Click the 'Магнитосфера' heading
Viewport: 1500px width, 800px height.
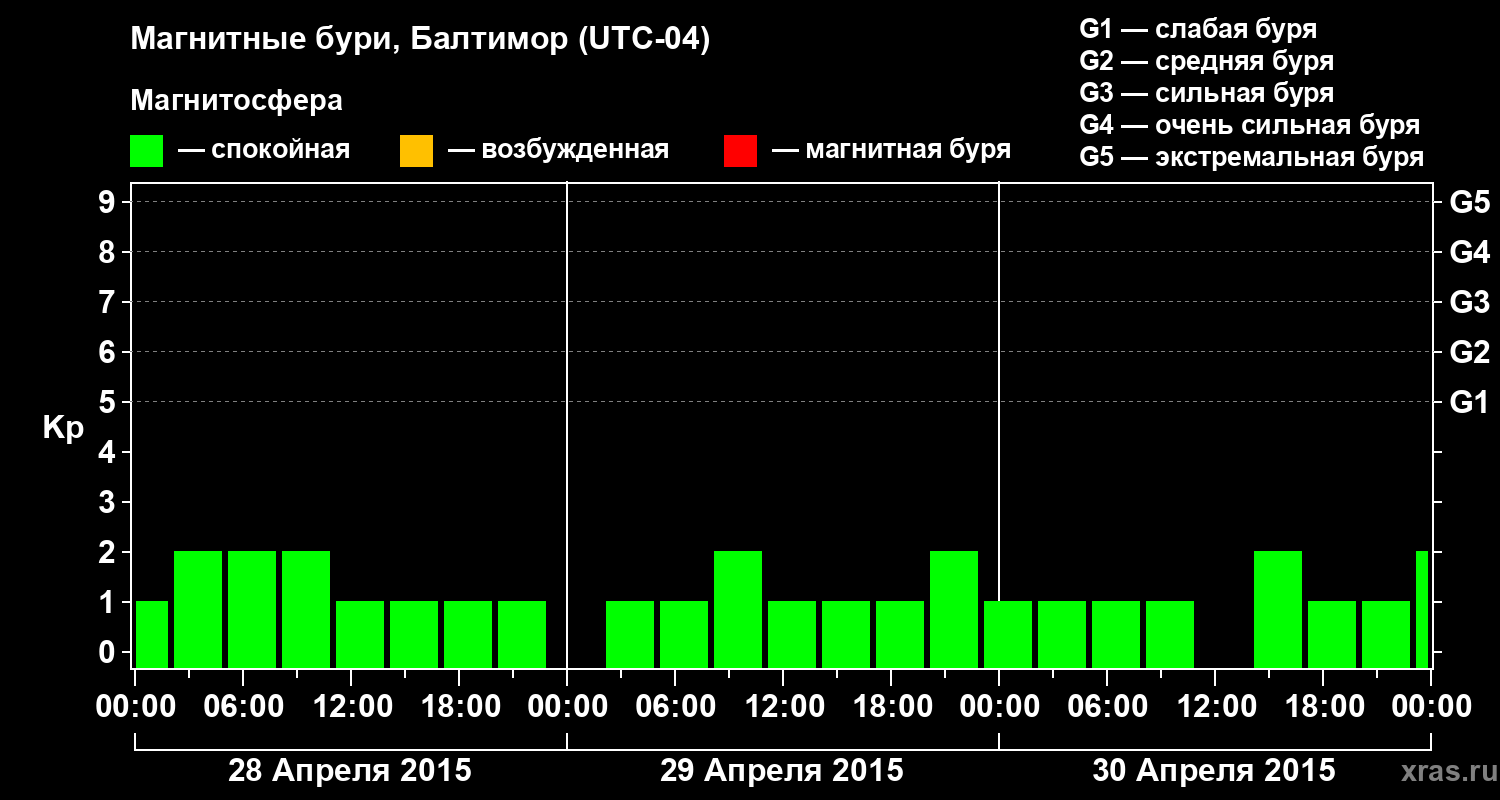pos(236,101)
